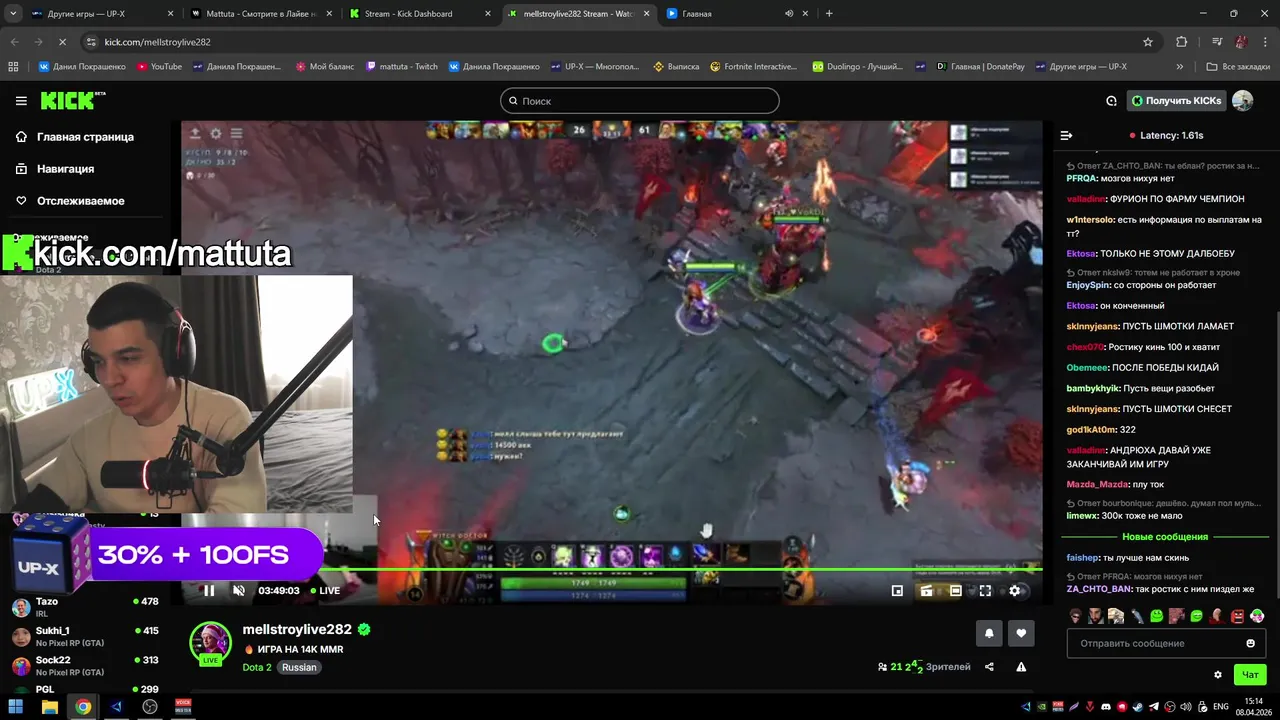Unmute the stream player audio
The height and width of the screenshot is (720, 1280).
(238, 591)
